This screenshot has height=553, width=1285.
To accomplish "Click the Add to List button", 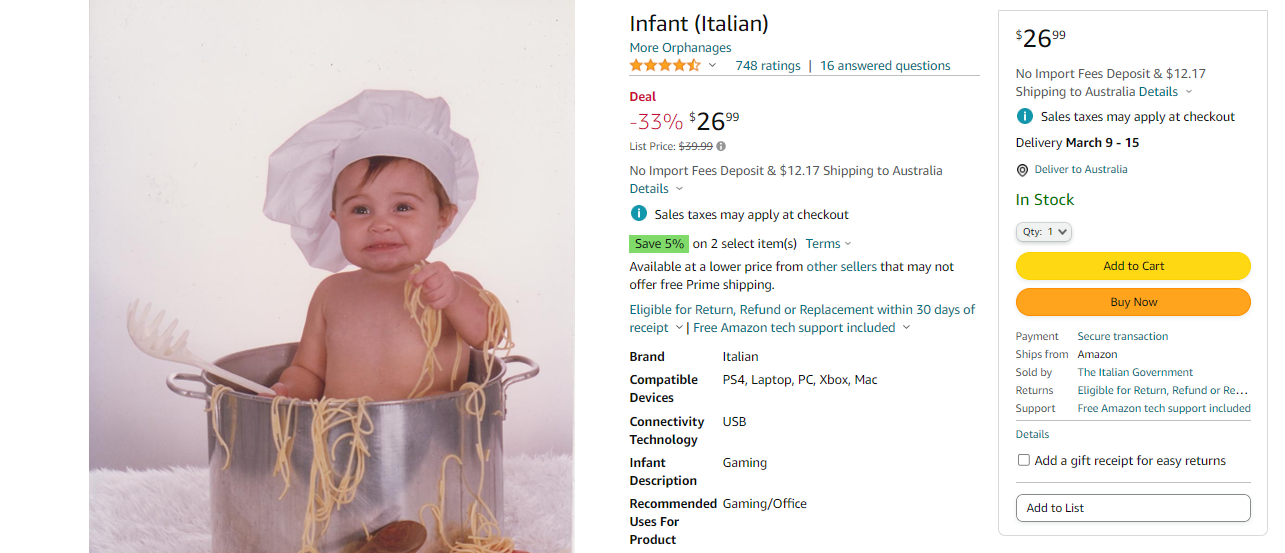I will [x=1133, y=508].
